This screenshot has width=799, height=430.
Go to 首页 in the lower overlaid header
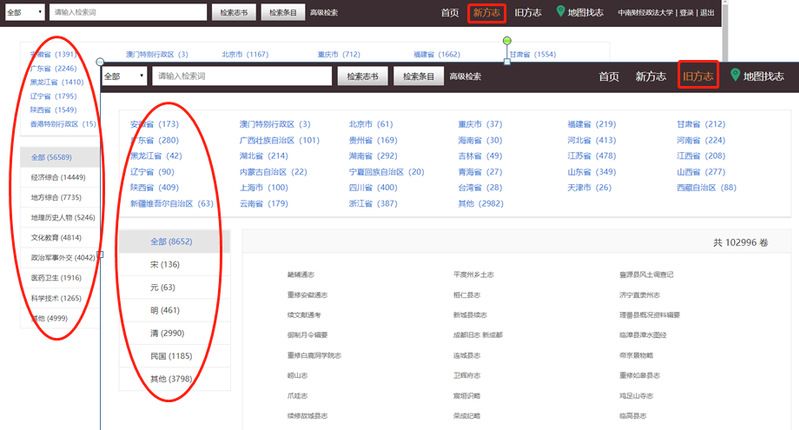point(611,76)
